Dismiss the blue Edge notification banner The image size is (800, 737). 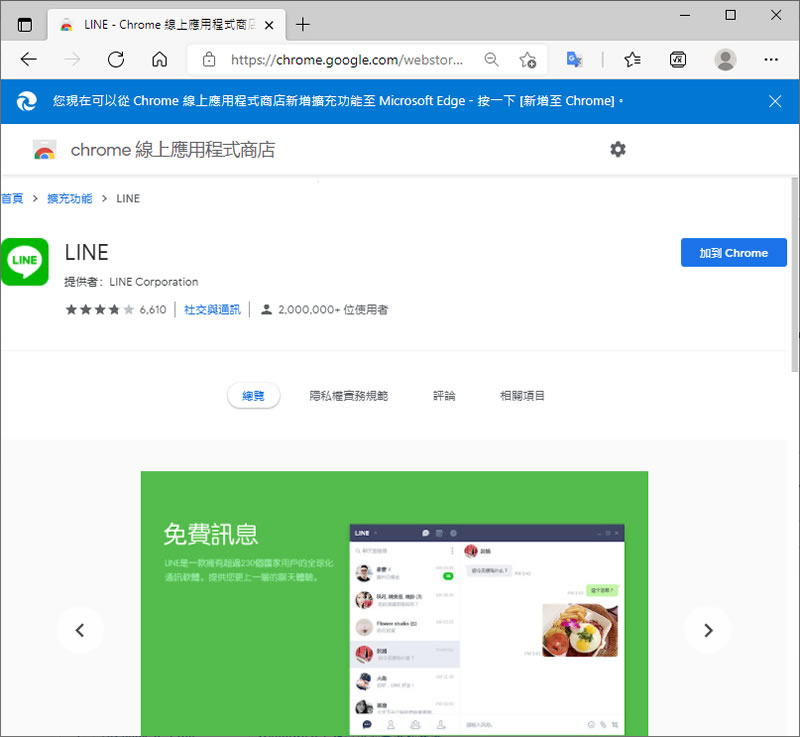tap(775, 101)
